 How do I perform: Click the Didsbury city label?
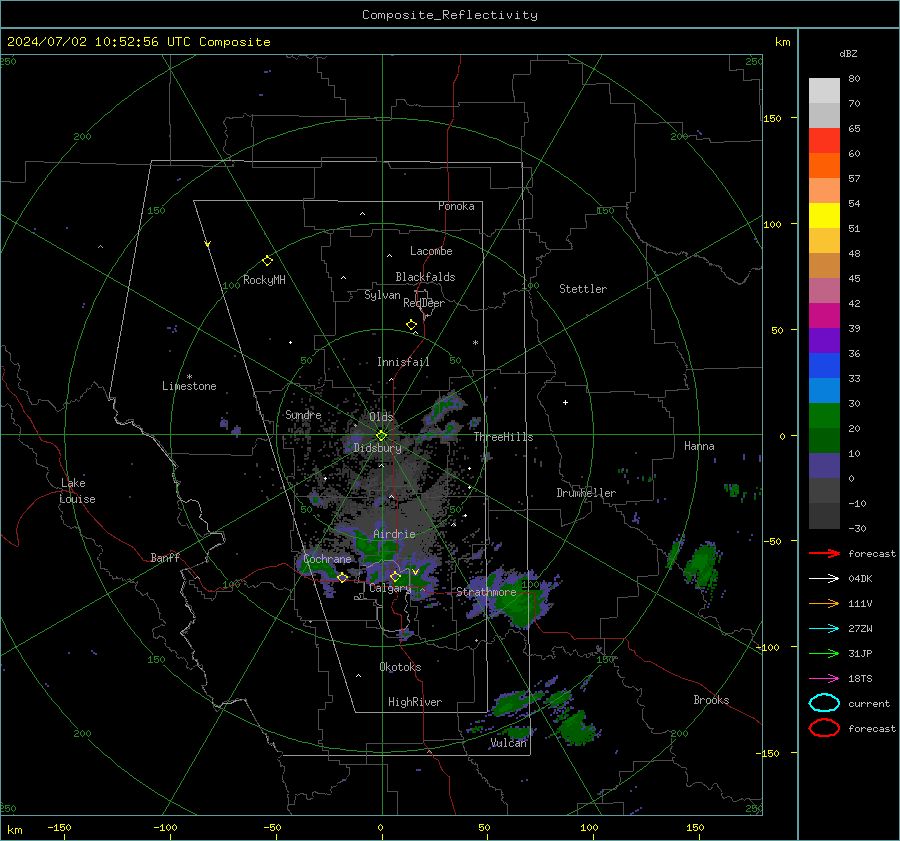(377, 448)
